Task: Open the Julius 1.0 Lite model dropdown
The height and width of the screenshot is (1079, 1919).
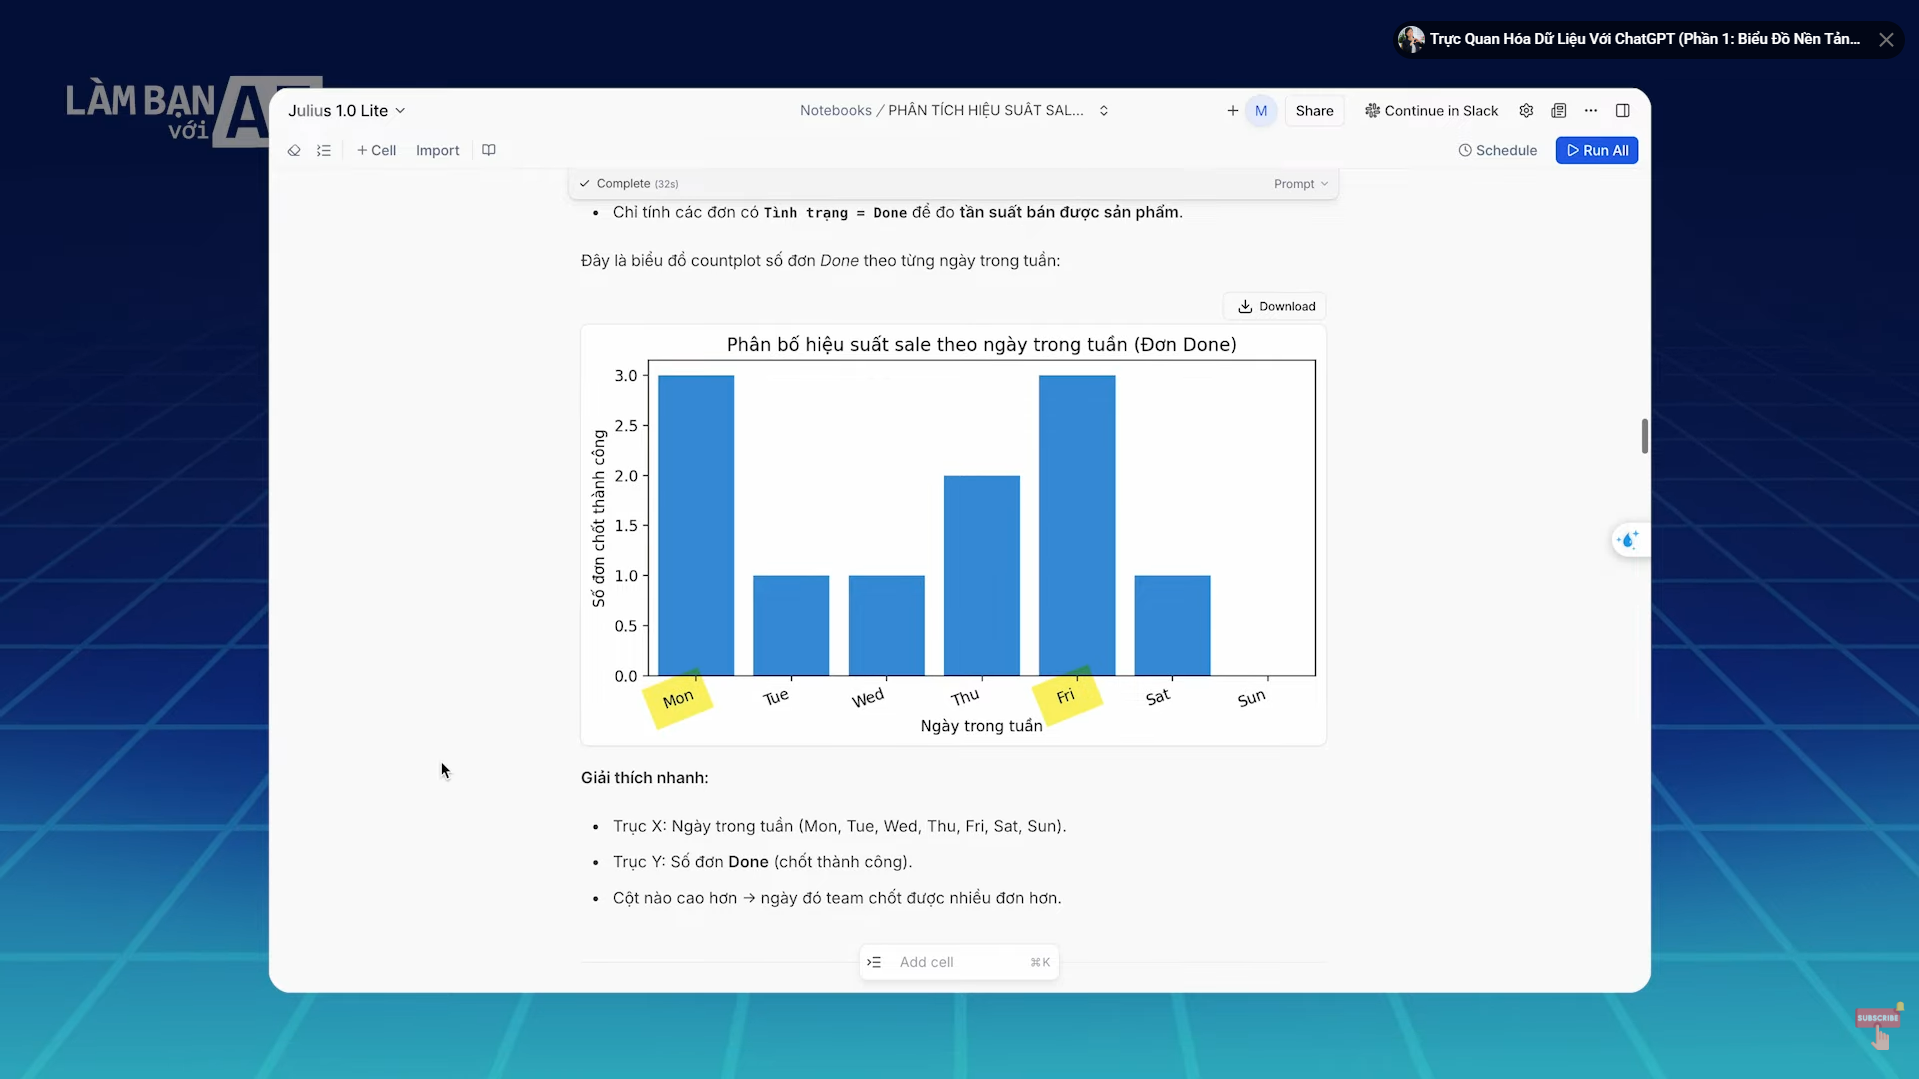Action: click(x=346, y=110)
